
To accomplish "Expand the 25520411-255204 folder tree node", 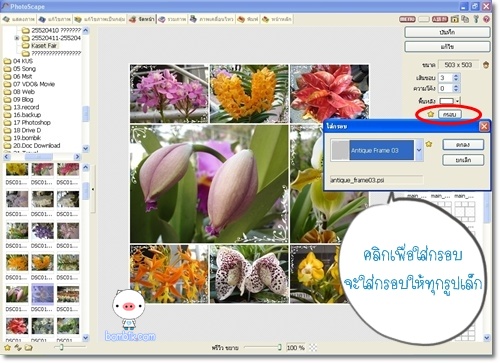I will coord(17,38).
